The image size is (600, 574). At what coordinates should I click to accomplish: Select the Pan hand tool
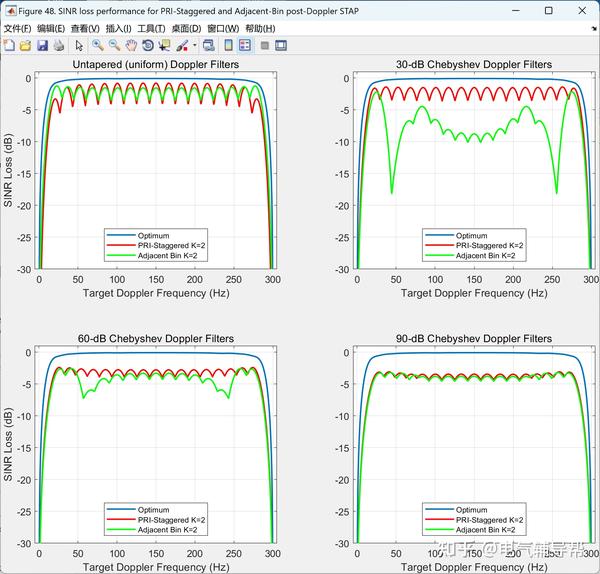point(131,46)
